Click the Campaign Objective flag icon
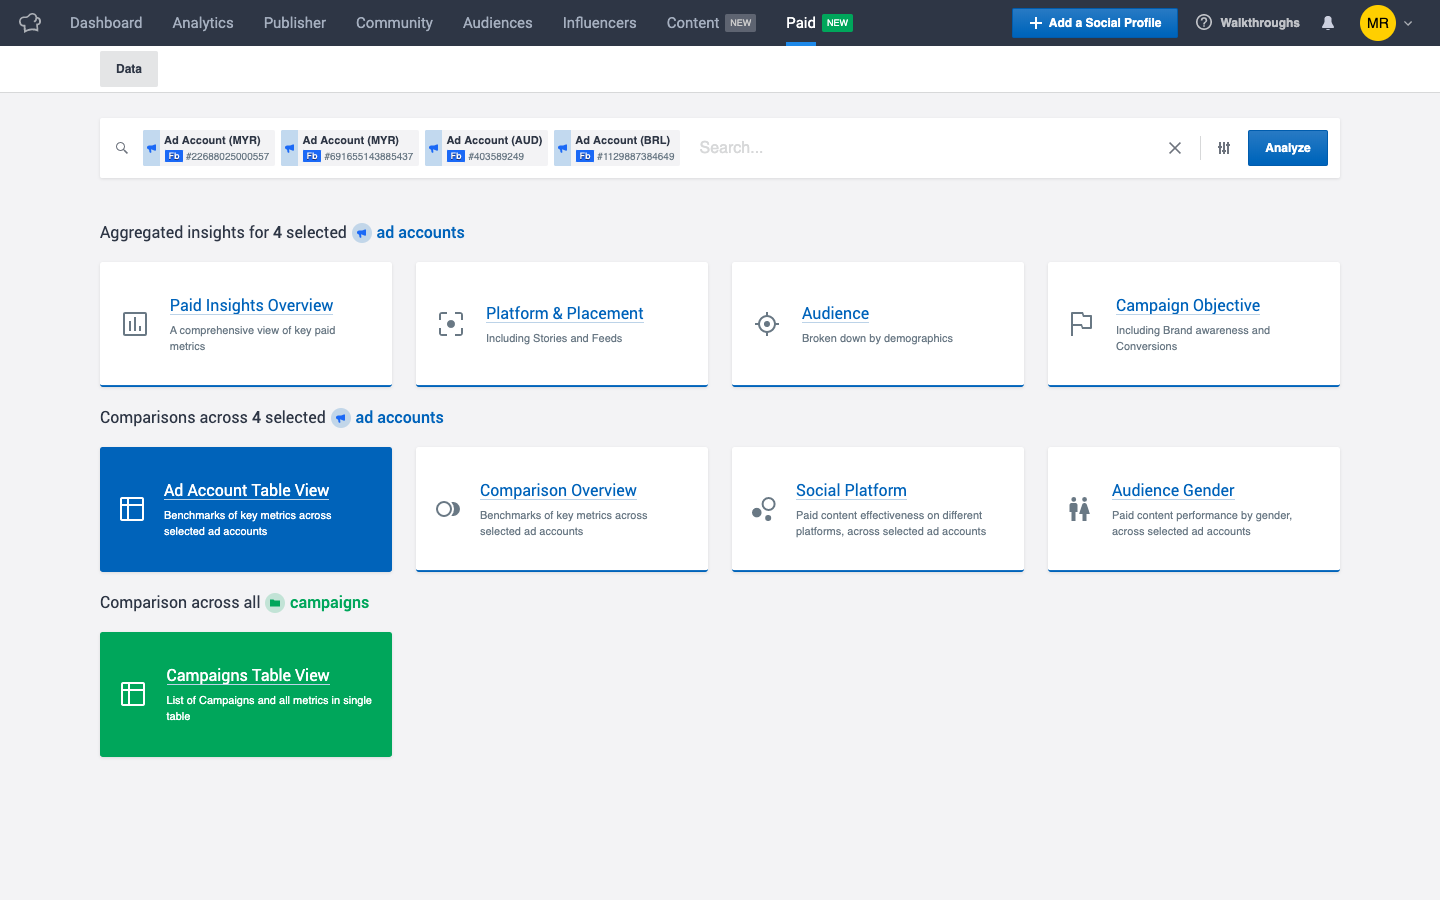Image resolution: width=1440 pixels, height=900 pixels. click(x=1081, y=323)
